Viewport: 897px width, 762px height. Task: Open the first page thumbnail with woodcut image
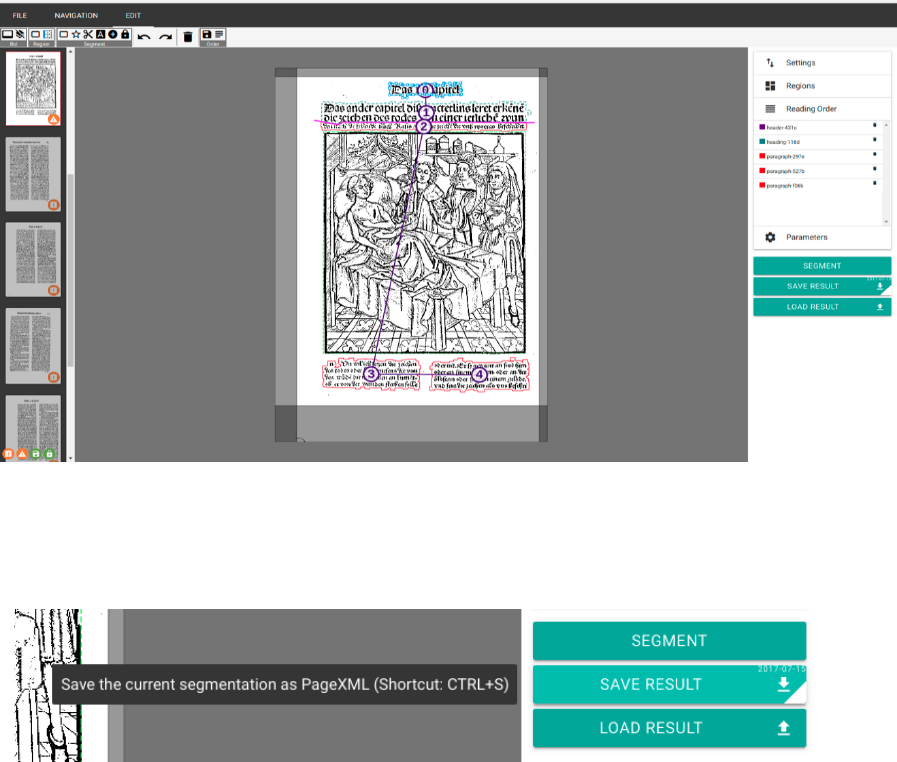tap(33, 89)
